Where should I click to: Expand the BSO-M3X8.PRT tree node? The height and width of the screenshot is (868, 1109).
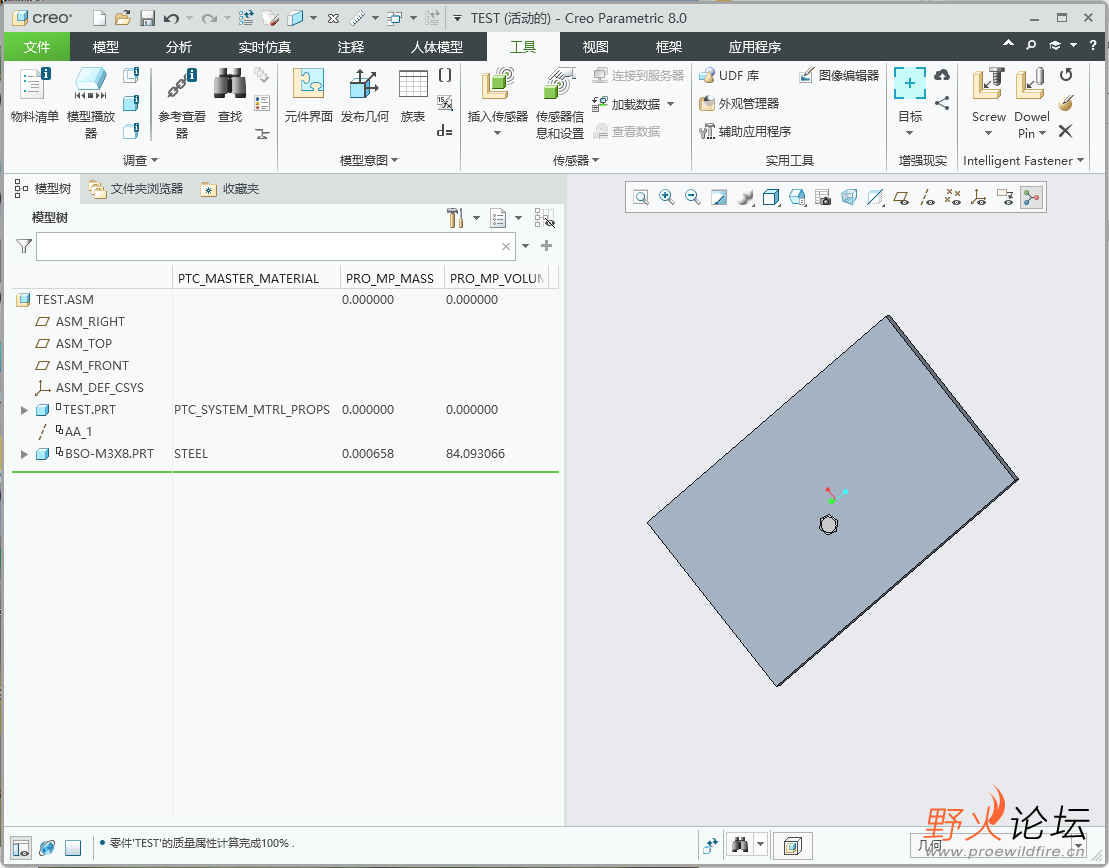tap(24, 454)
